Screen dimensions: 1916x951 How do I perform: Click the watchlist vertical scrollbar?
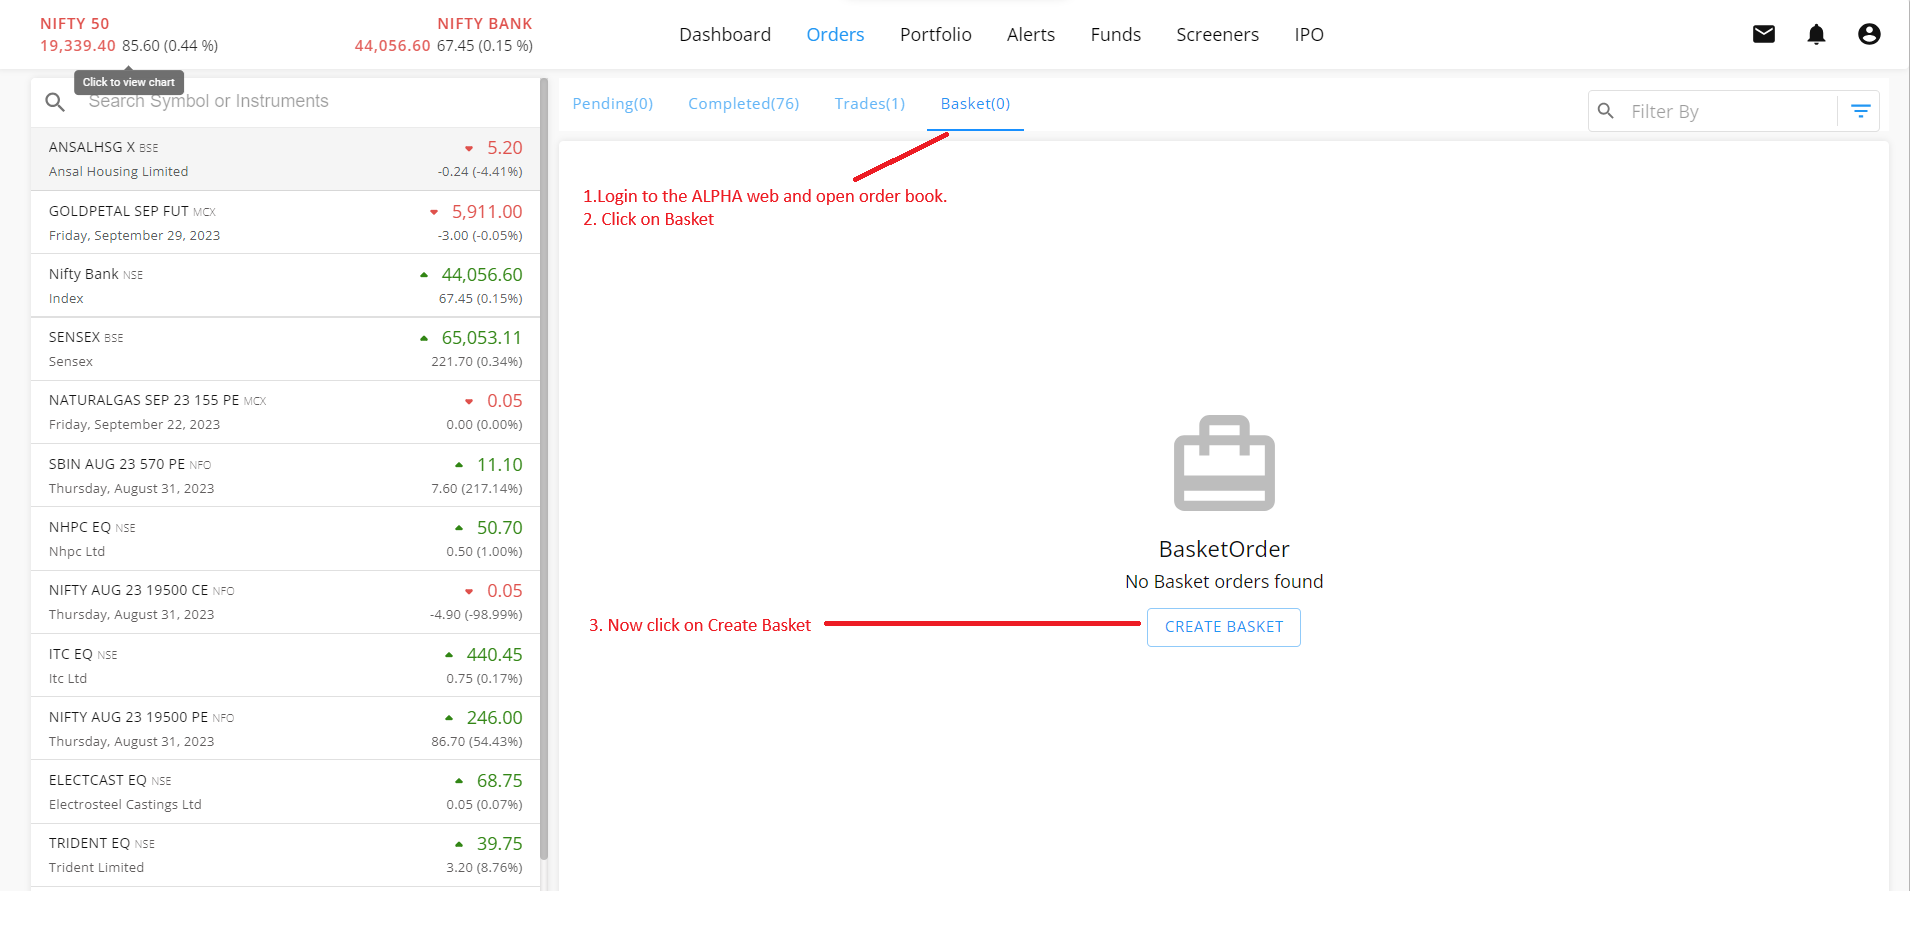coord(544,470)
